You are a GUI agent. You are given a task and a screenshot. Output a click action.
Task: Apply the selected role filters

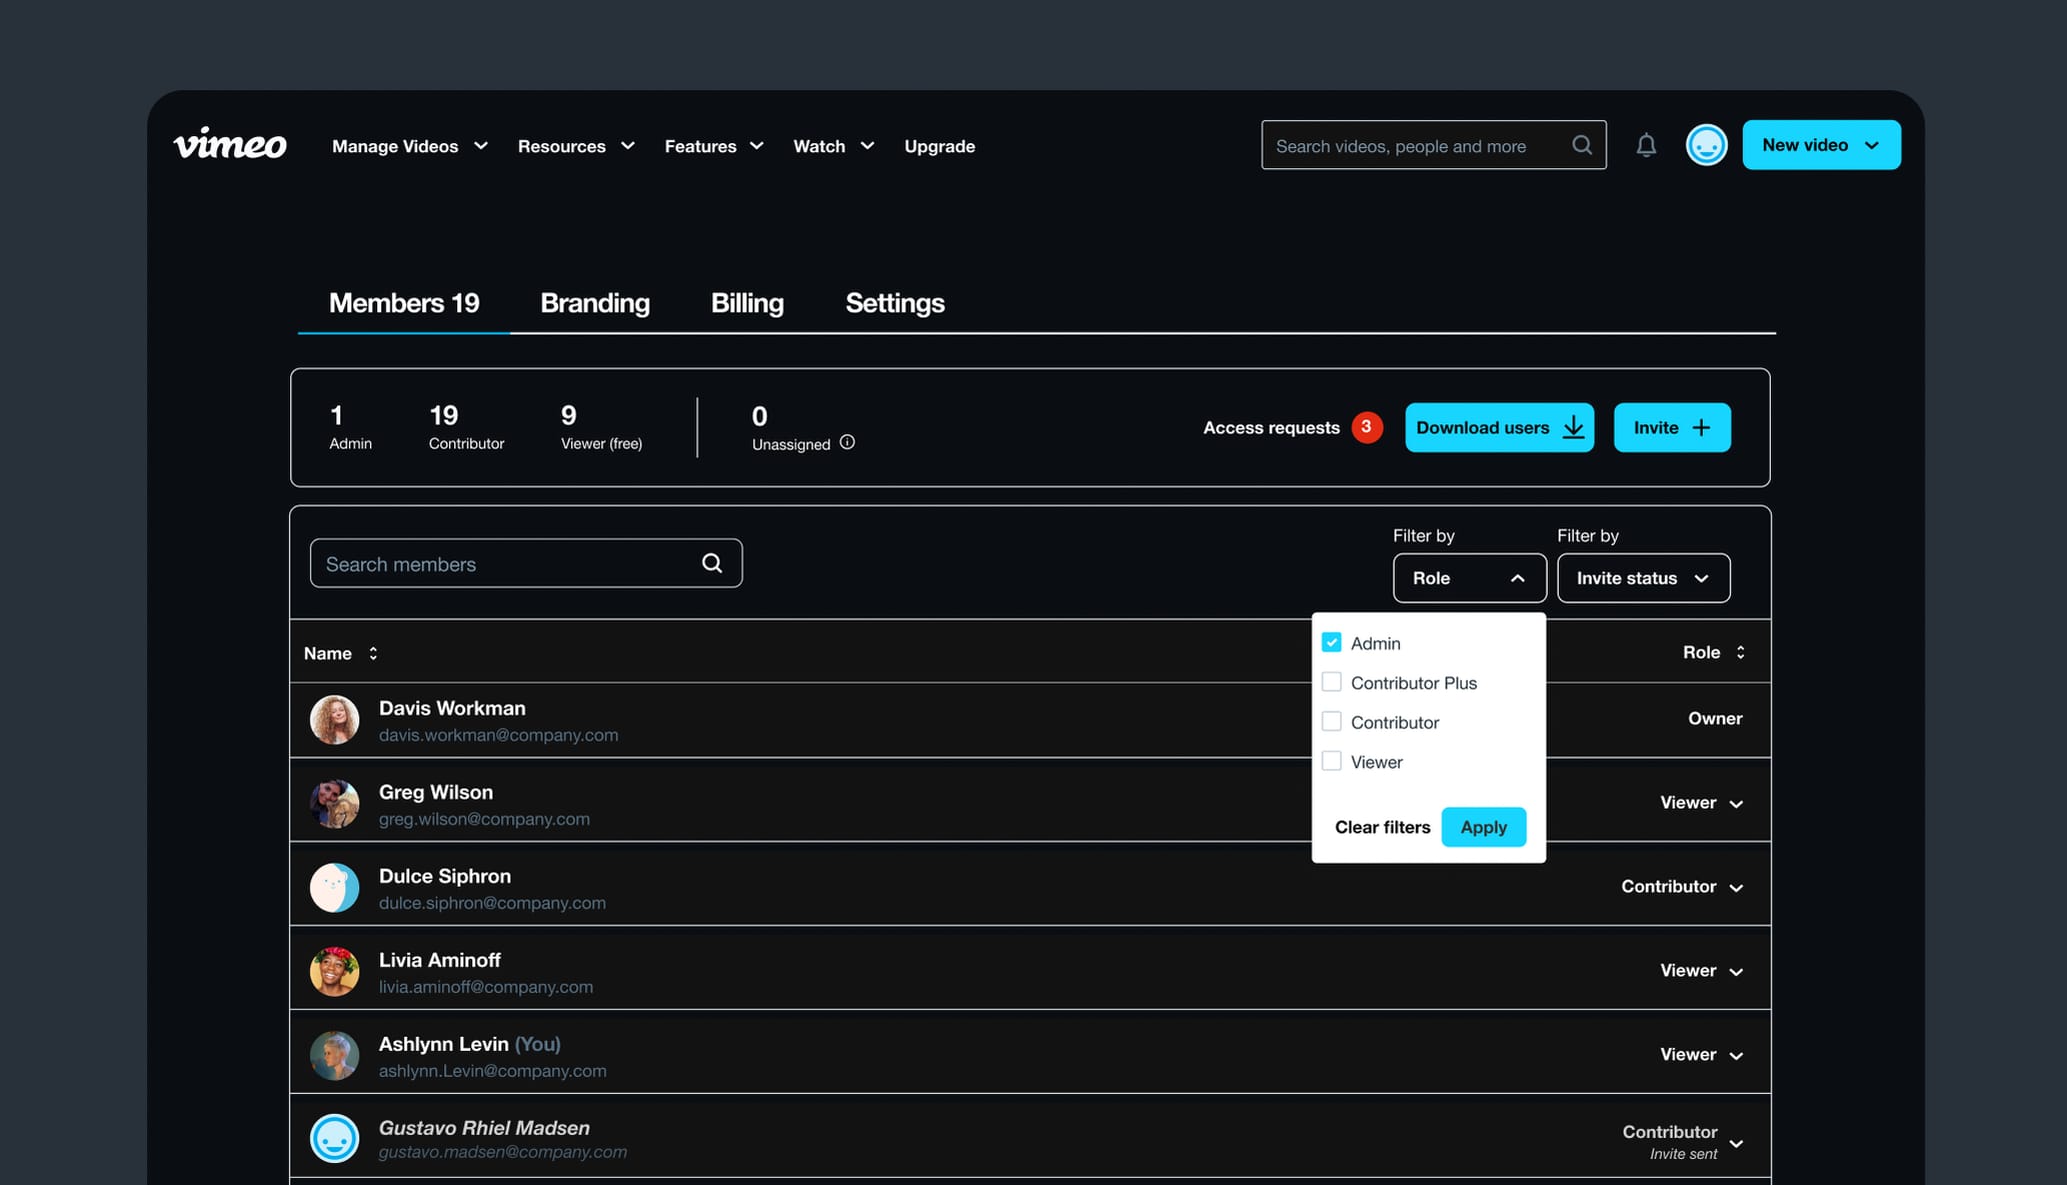[x=1483, y=827]
